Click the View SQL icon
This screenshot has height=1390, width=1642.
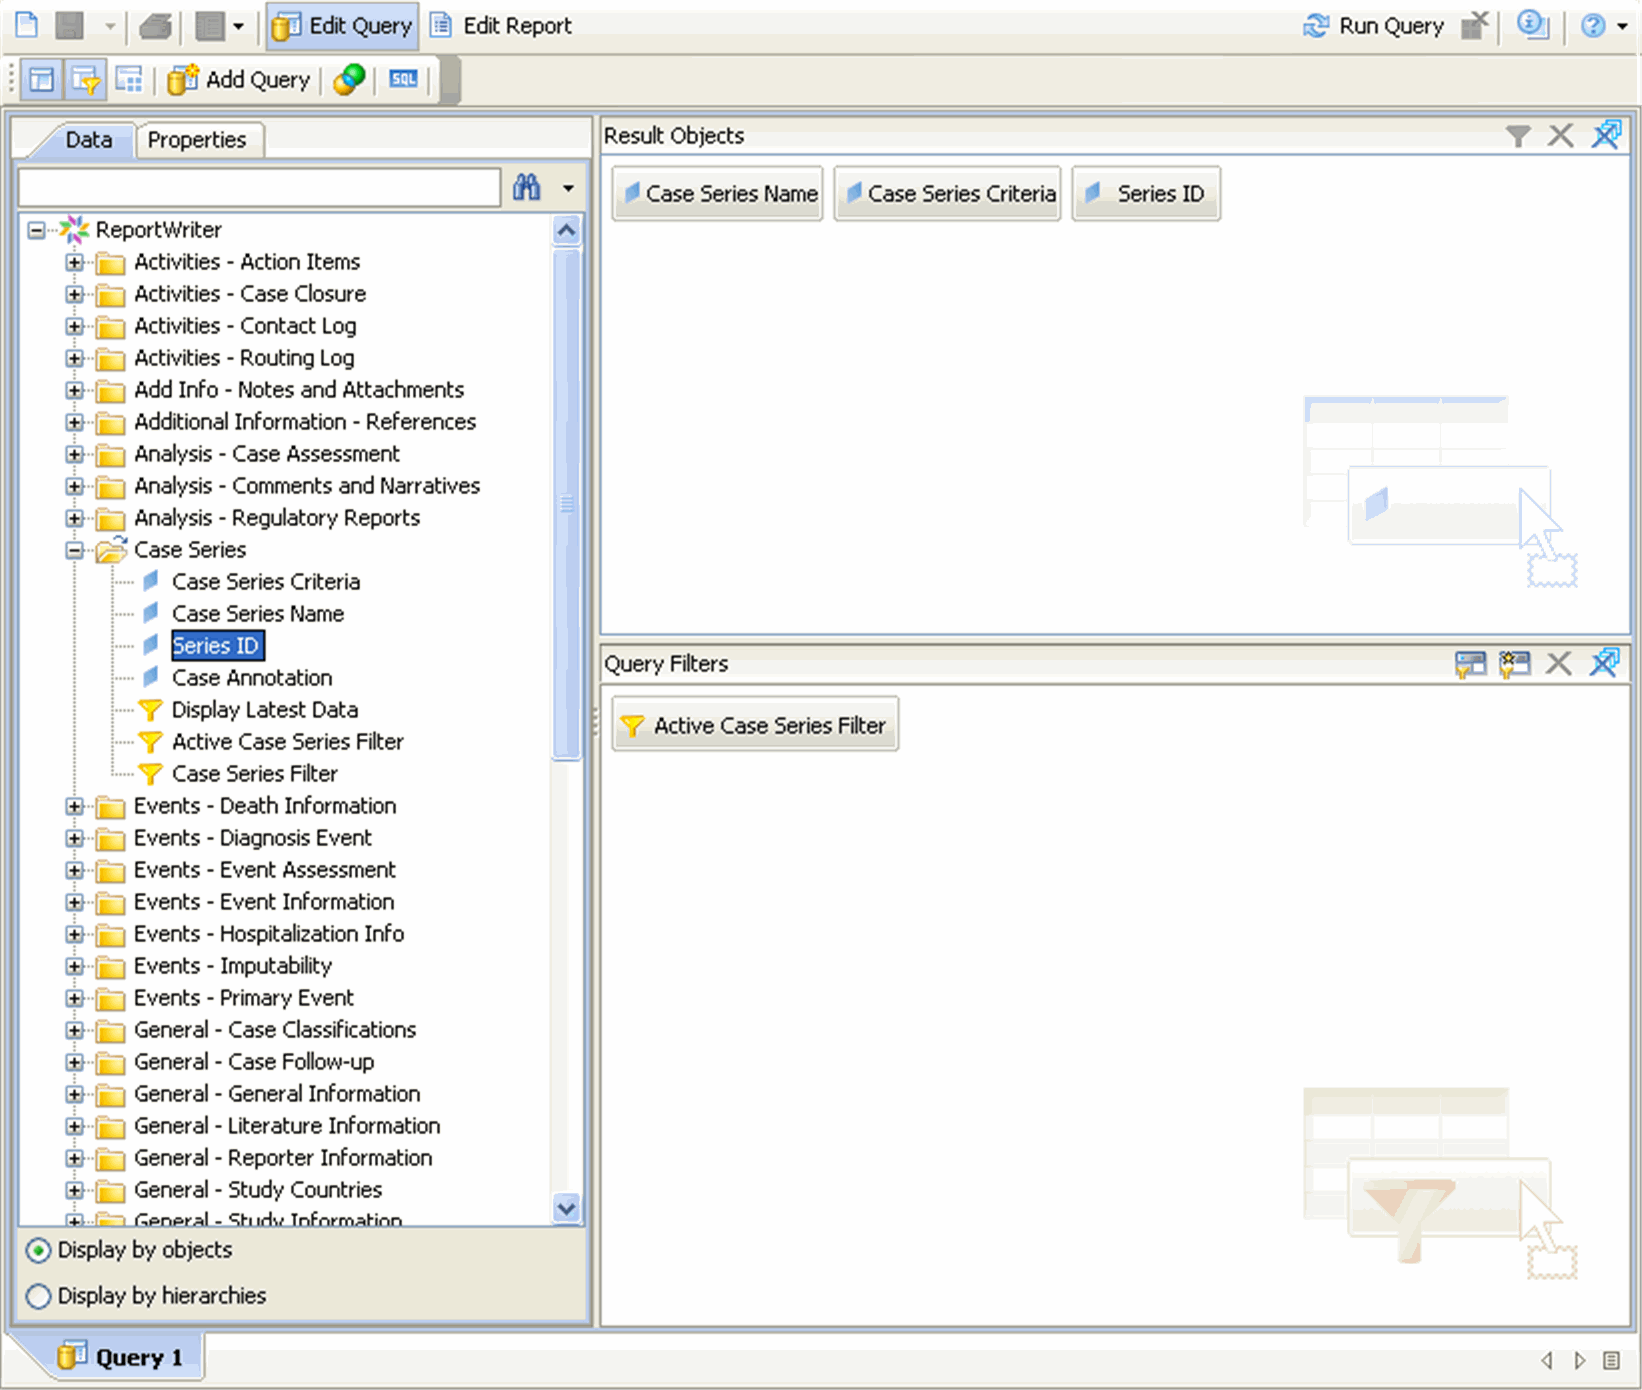403,79
